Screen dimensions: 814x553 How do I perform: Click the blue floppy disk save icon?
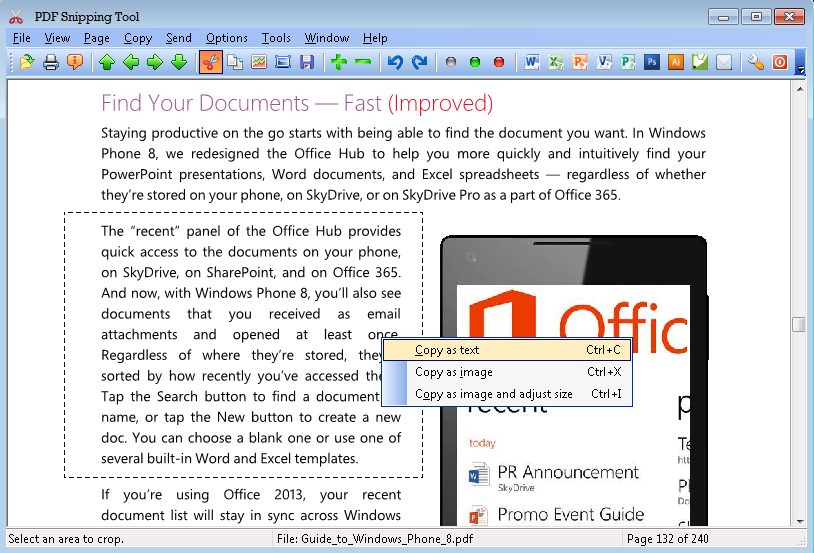(x=307, y=62)
